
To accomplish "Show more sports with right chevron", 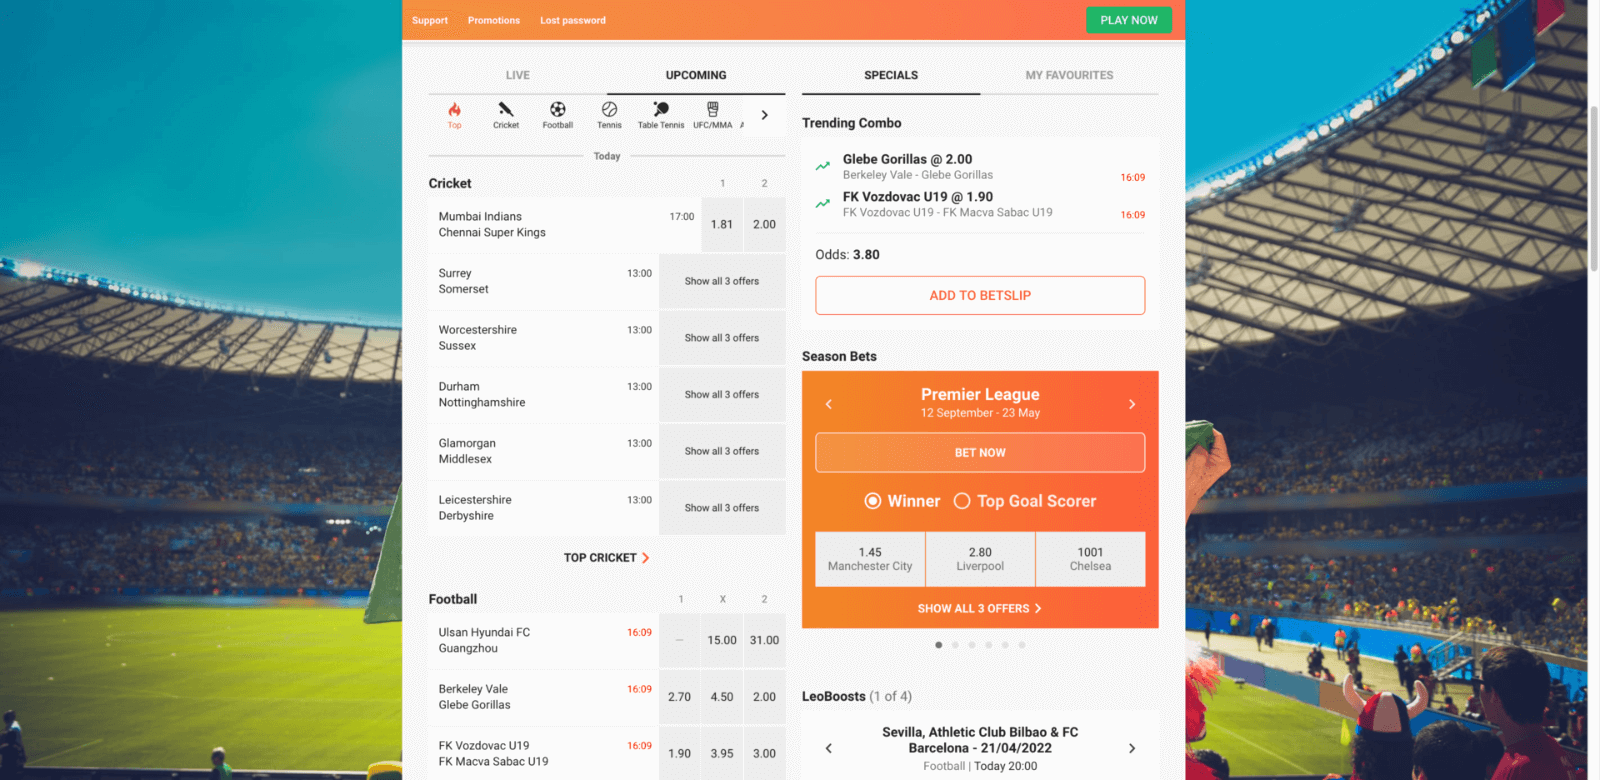I will [x=765, y=115].
